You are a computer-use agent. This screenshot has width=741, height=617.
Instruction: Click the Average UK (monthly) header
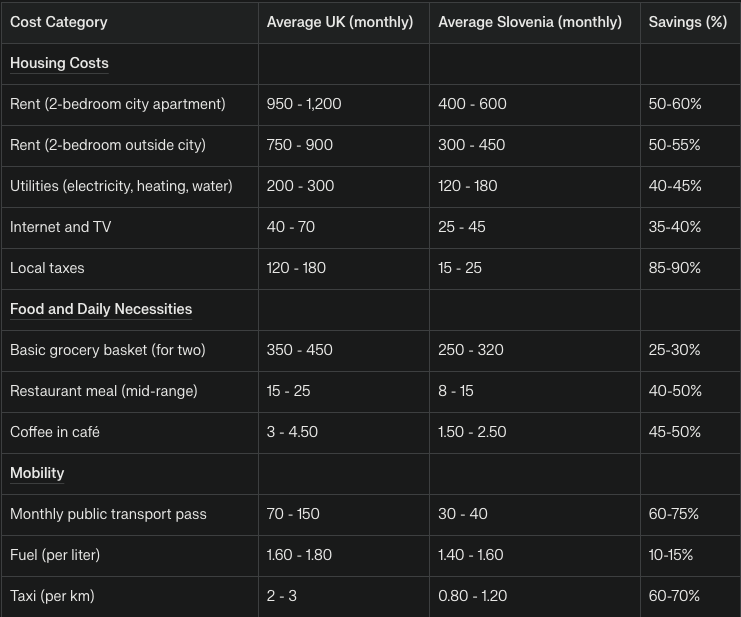click(339, 22)
